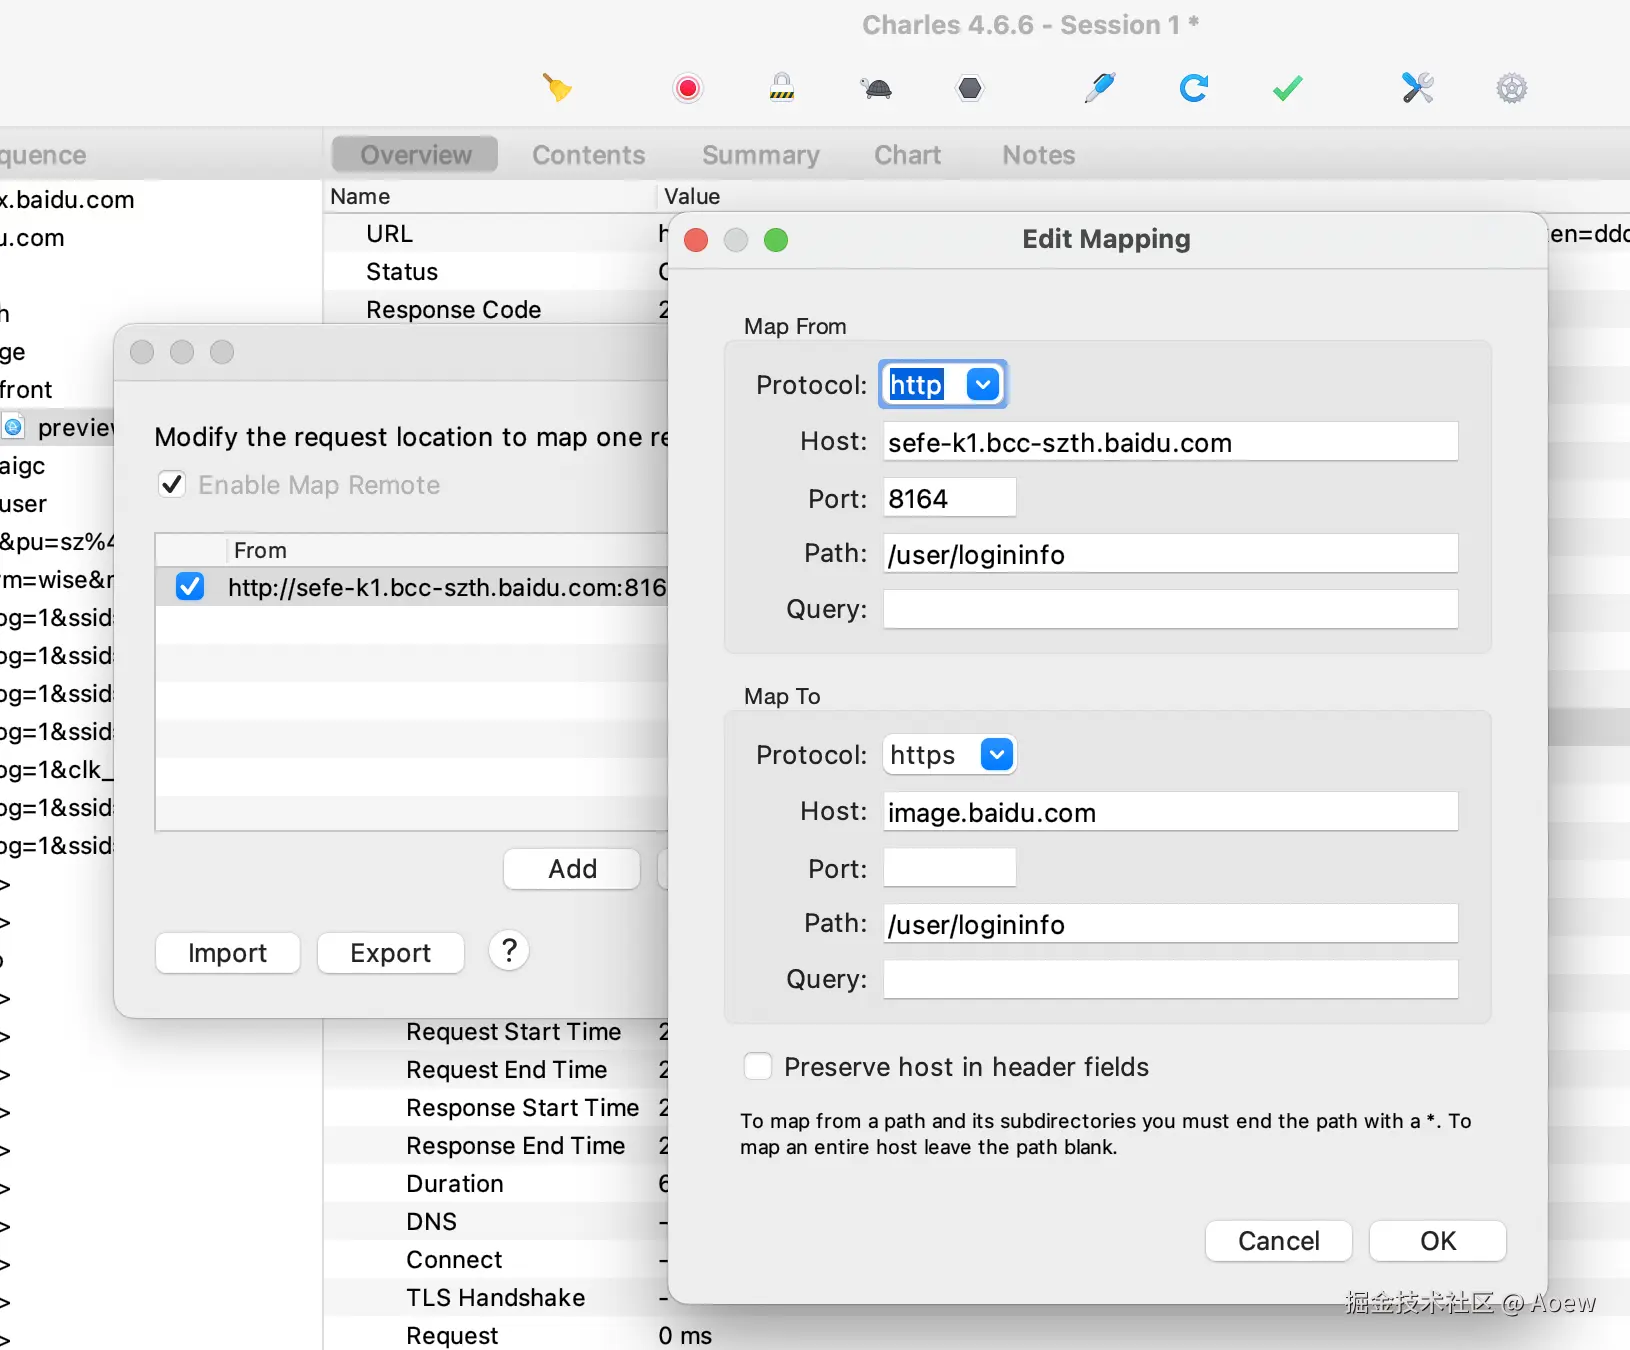The height and width of the screenshot is (1350, 1630).
Task: Click the empty Map To Query field
Action: click(1171, 980)
